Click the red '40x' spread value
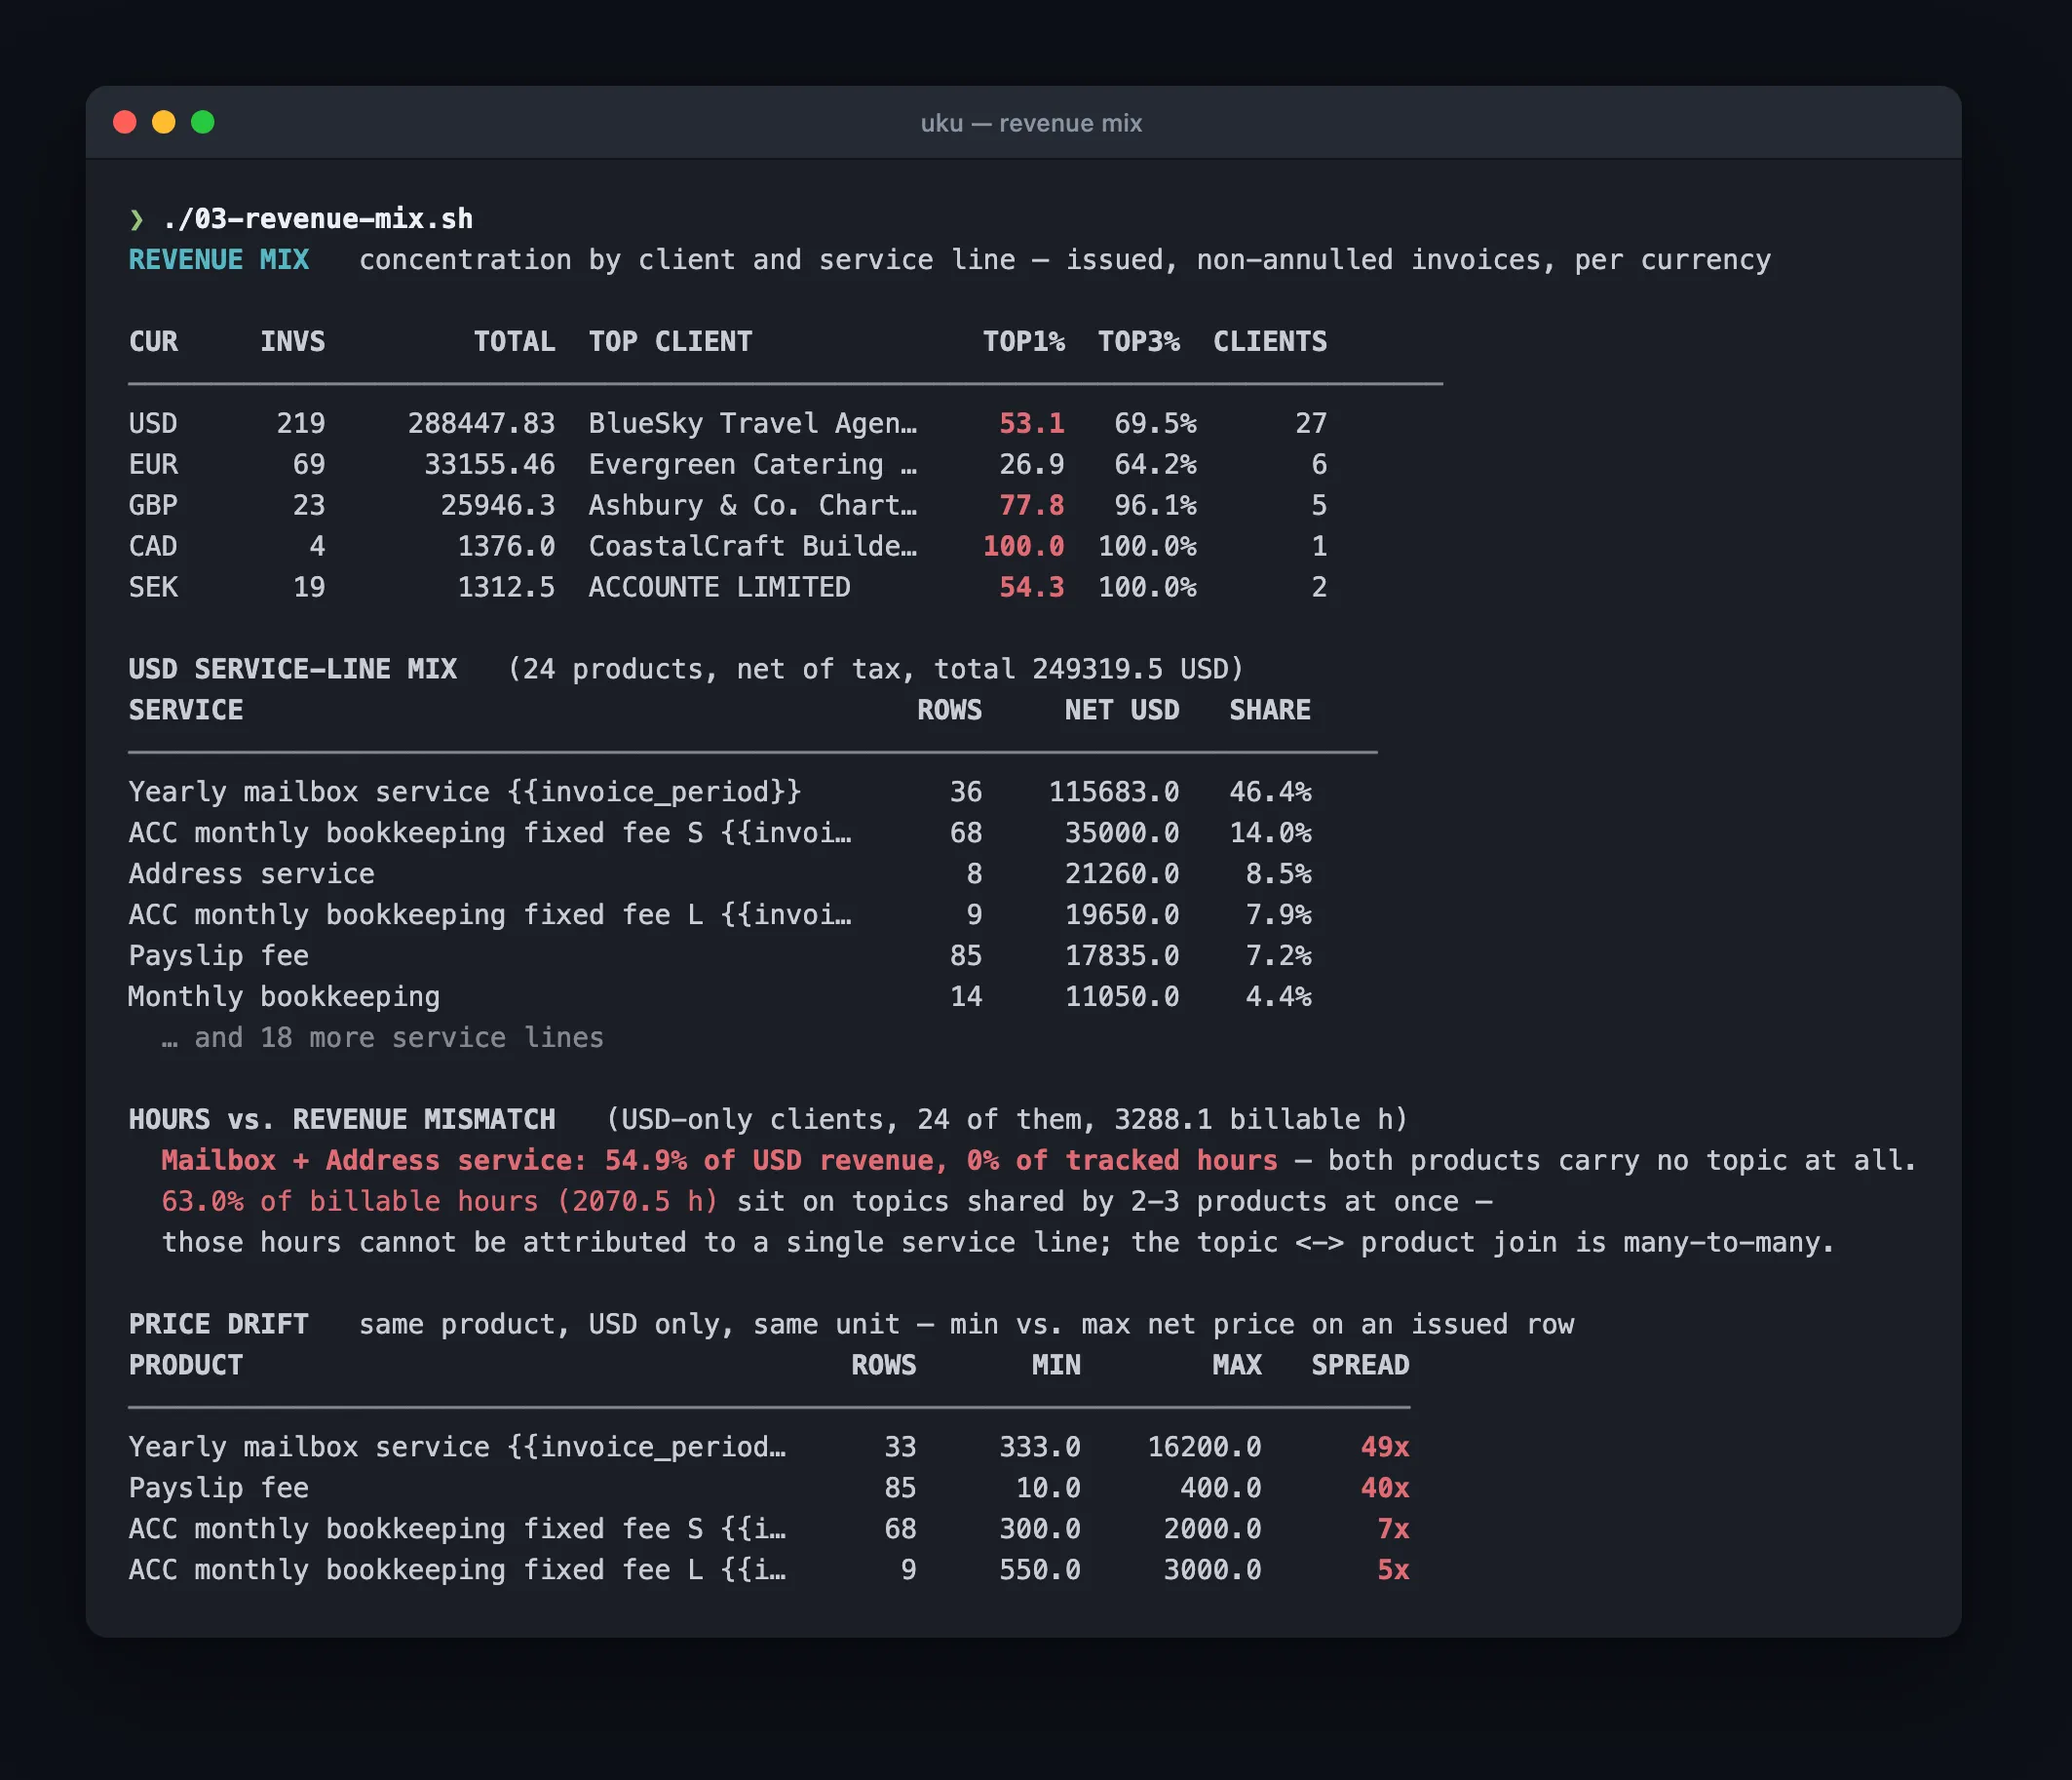2072x1780 pixels. click(x=1385, y=1488)
